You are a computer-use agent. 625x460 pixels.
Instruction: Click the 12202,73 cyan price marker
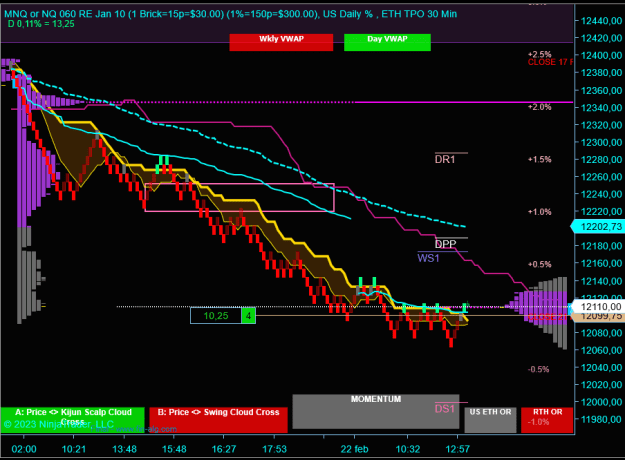tap(598, 226)
